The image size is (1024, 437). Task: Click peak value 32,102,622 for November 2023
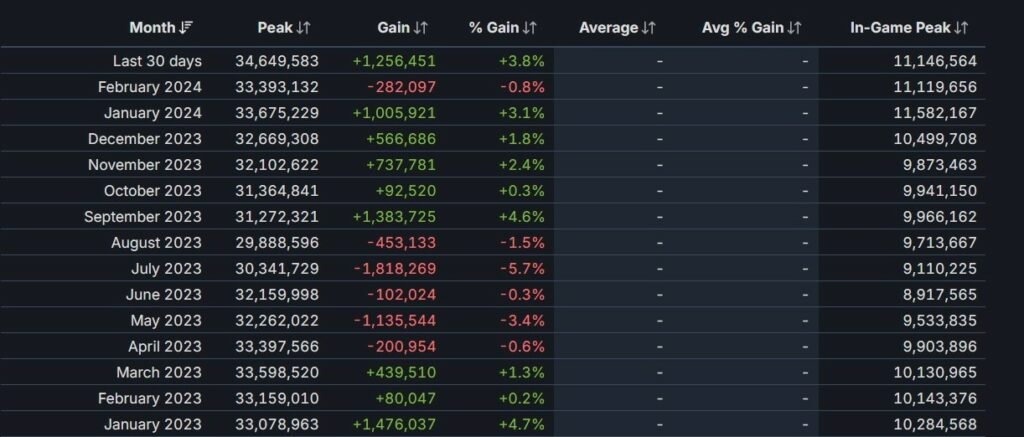pos(277,165)
